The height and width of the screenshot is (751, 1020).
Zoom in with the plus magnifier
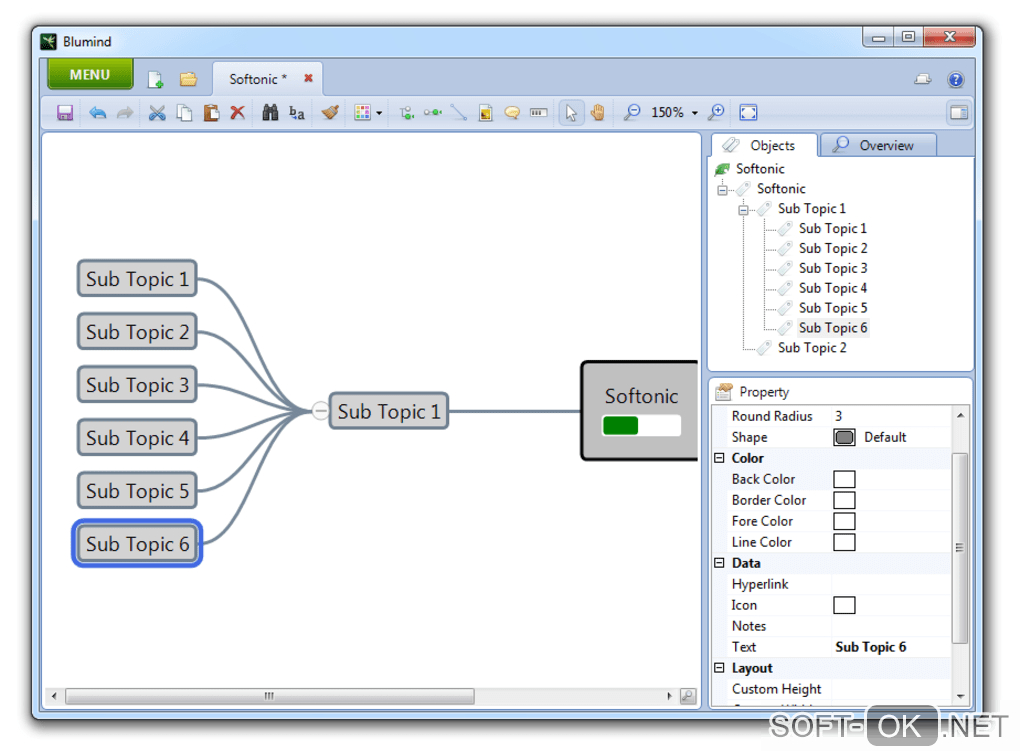point(716,113)
